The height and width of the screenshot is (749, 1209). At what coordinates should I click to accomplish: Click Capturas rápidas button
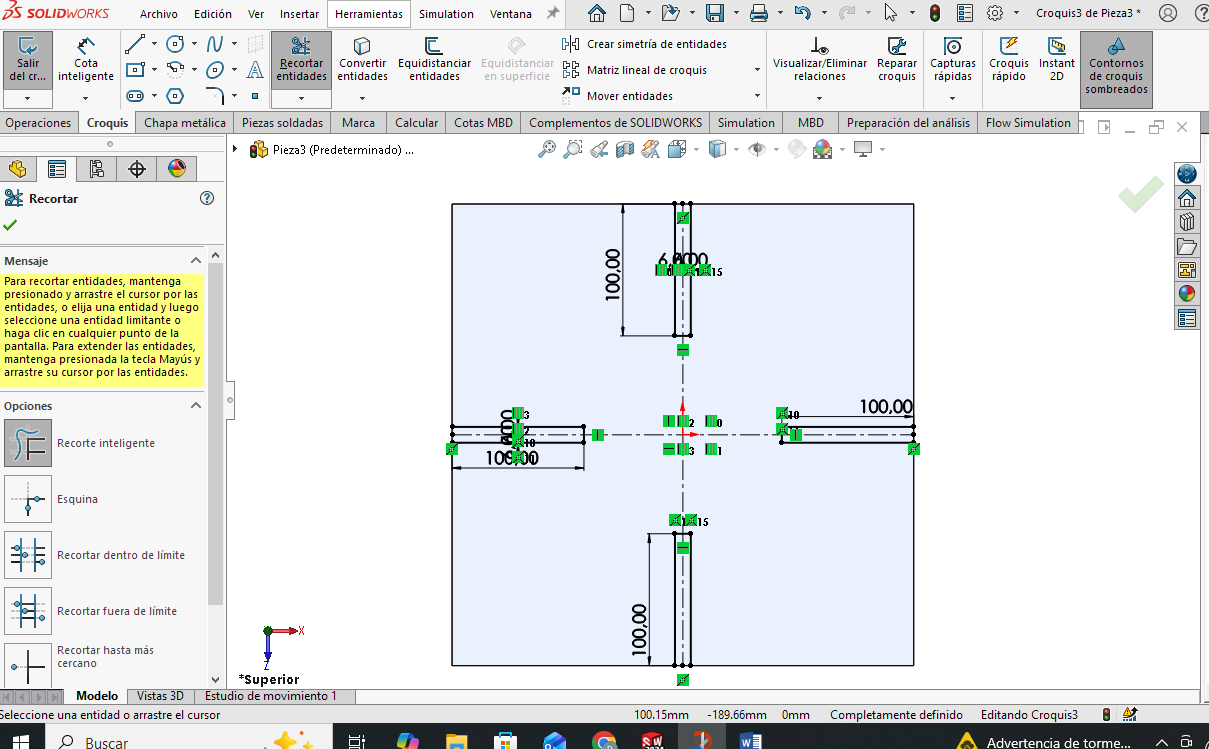[952, 60]
